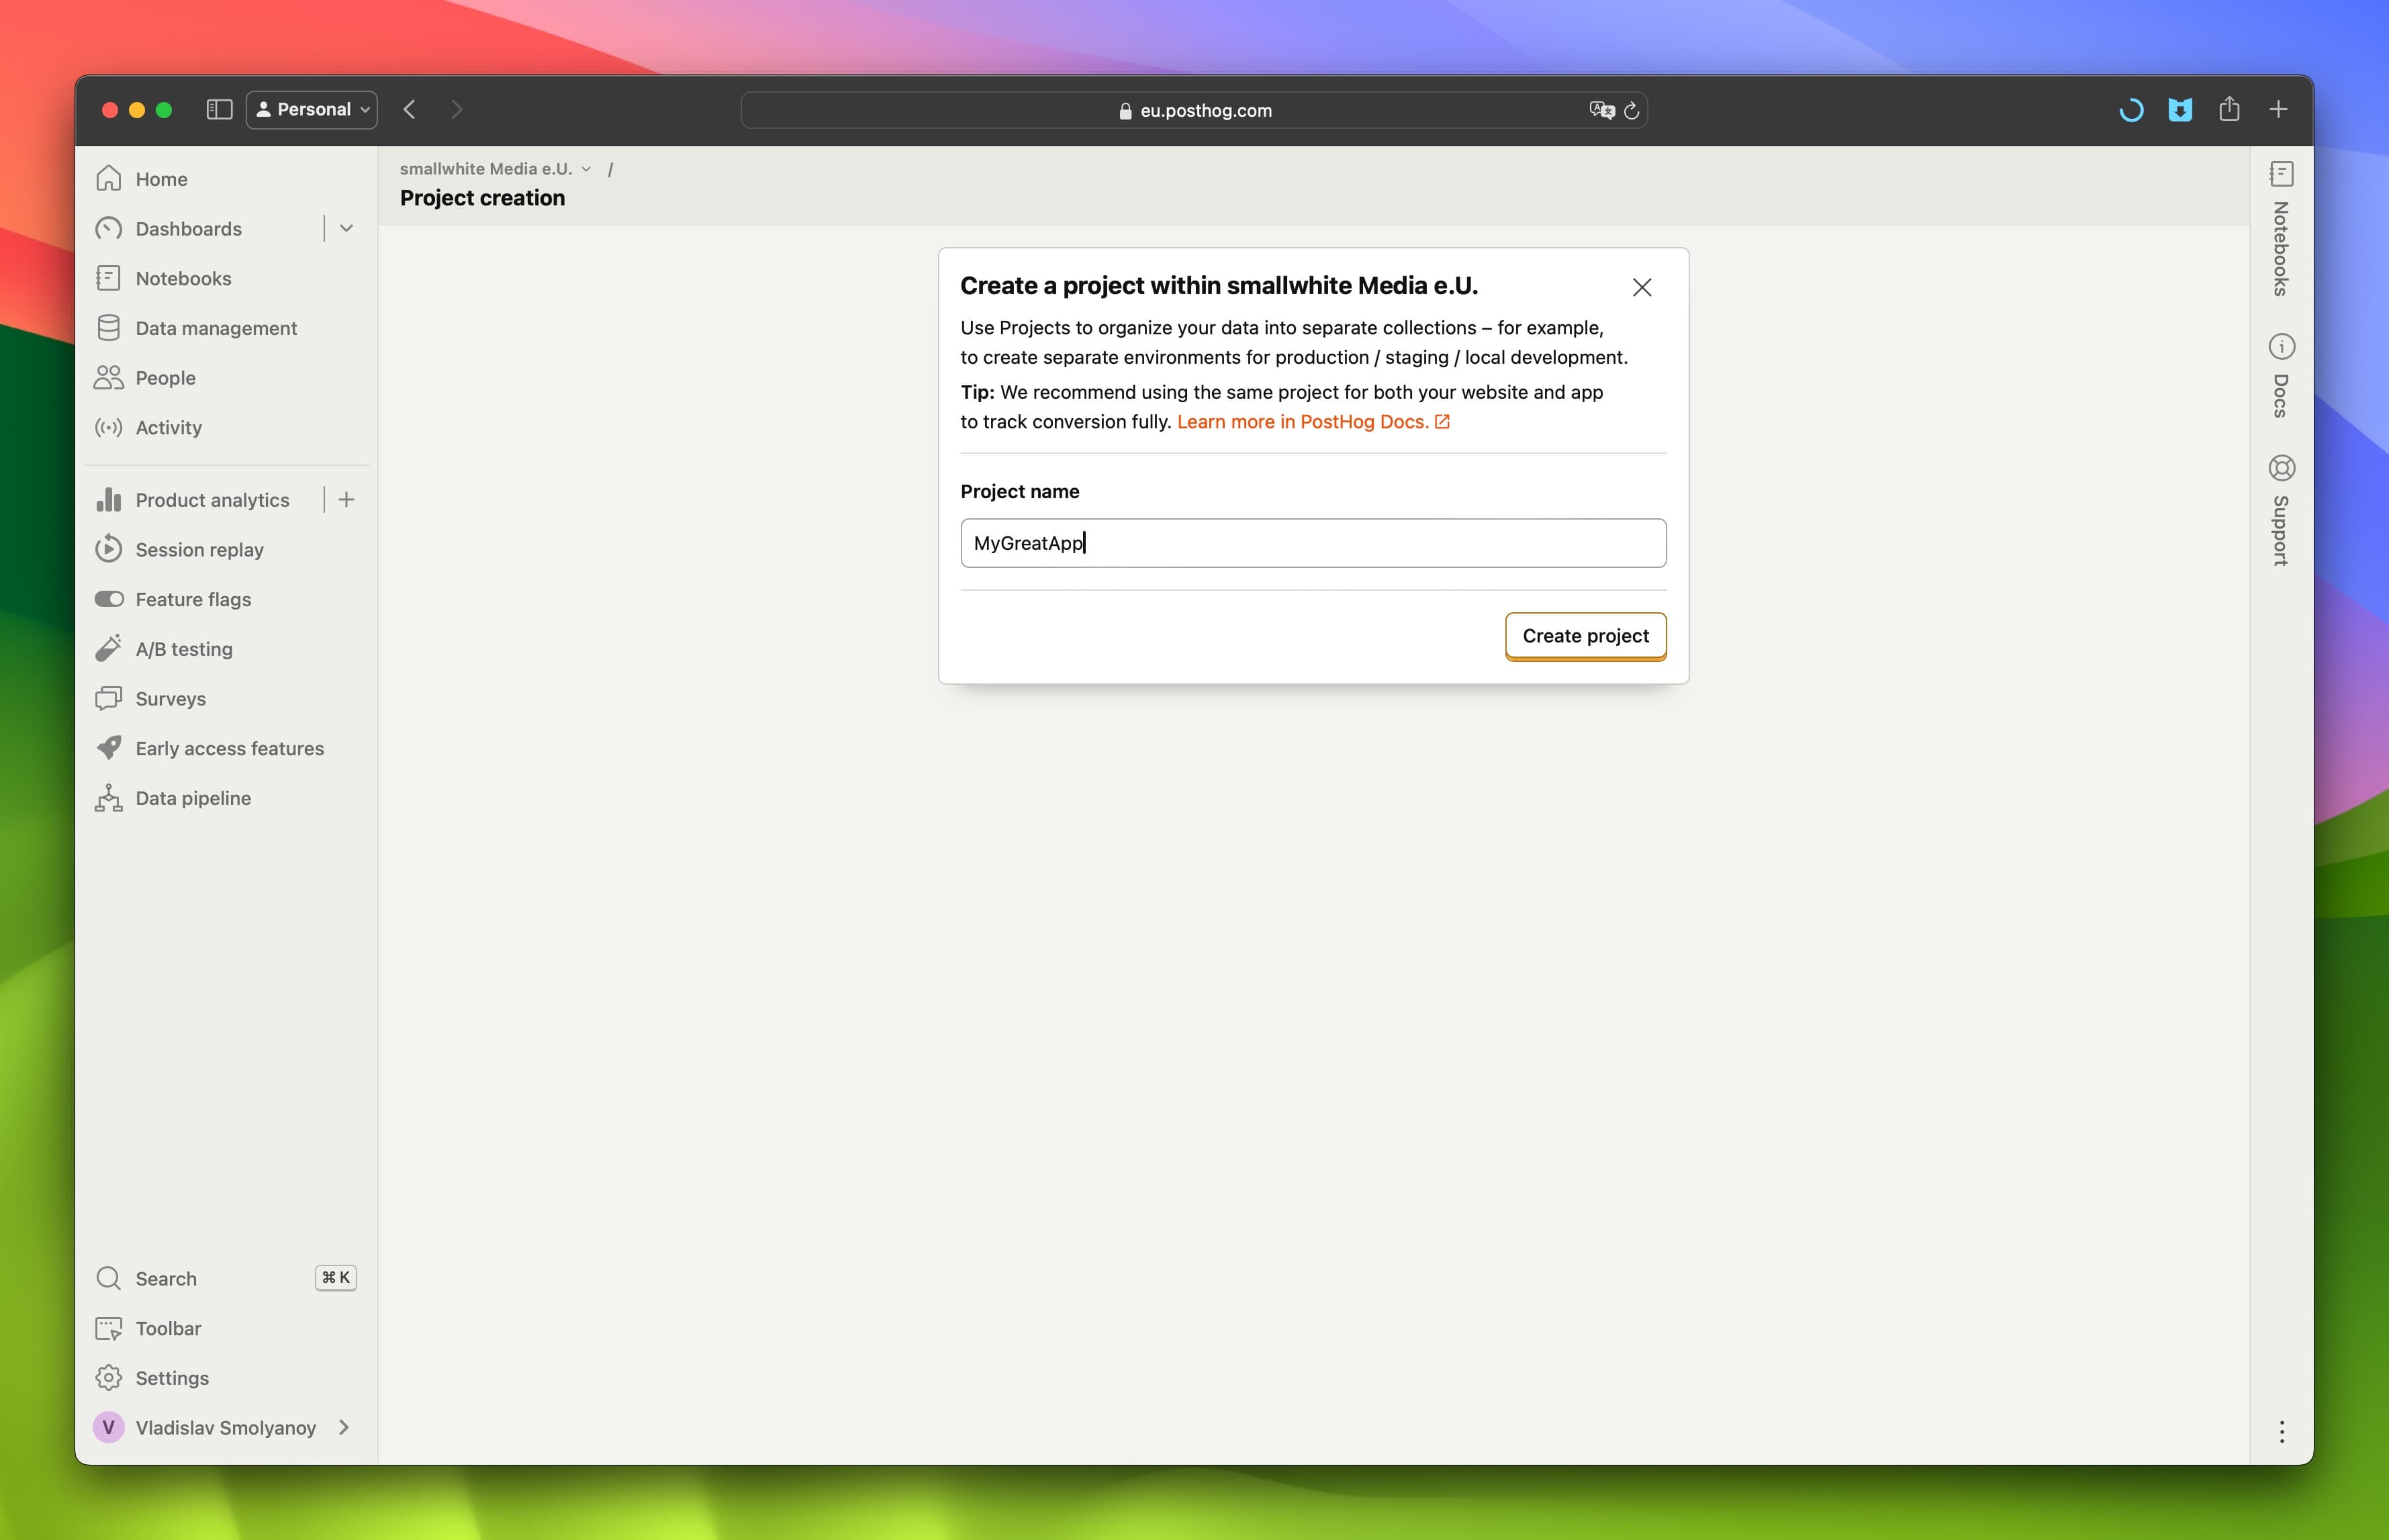Open Settings in sidebar

[x=227, y=1378]
